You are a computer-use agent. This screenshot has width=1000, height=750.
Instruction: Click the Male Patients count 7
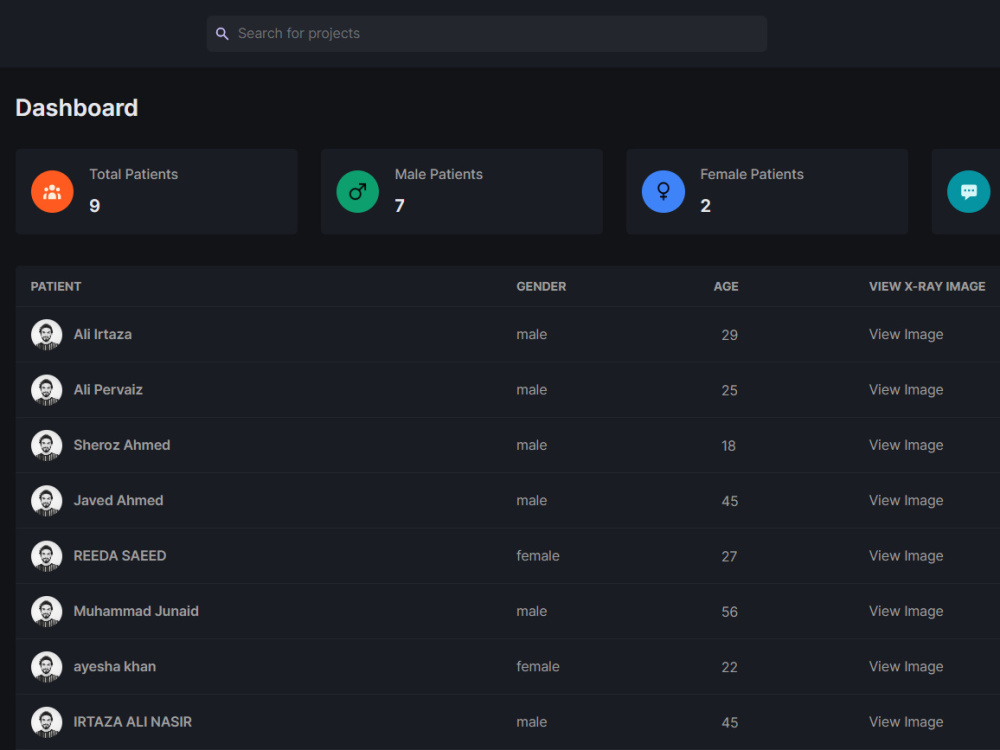pos(399,206)
